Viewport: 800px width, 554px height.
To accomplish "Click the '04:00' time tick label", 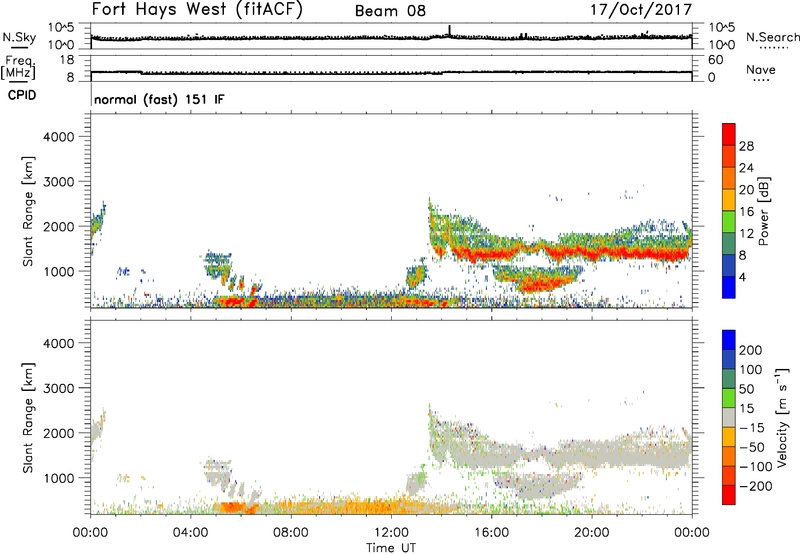I will (191, 533).
